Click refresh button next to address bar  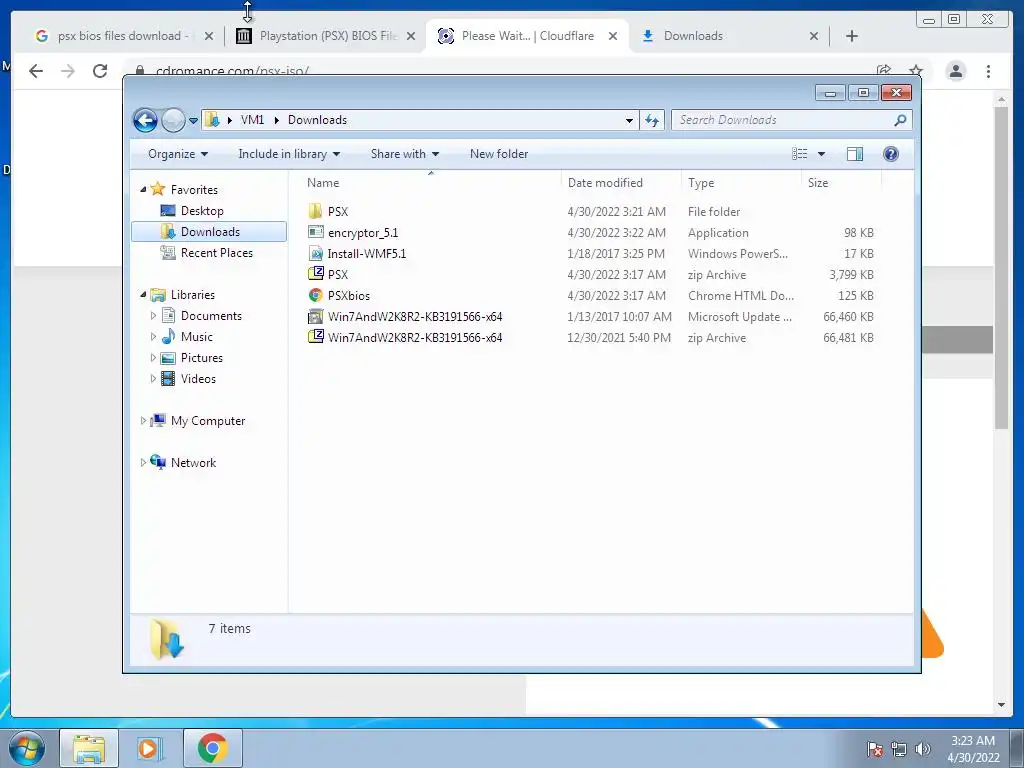(x=652, y=120)
